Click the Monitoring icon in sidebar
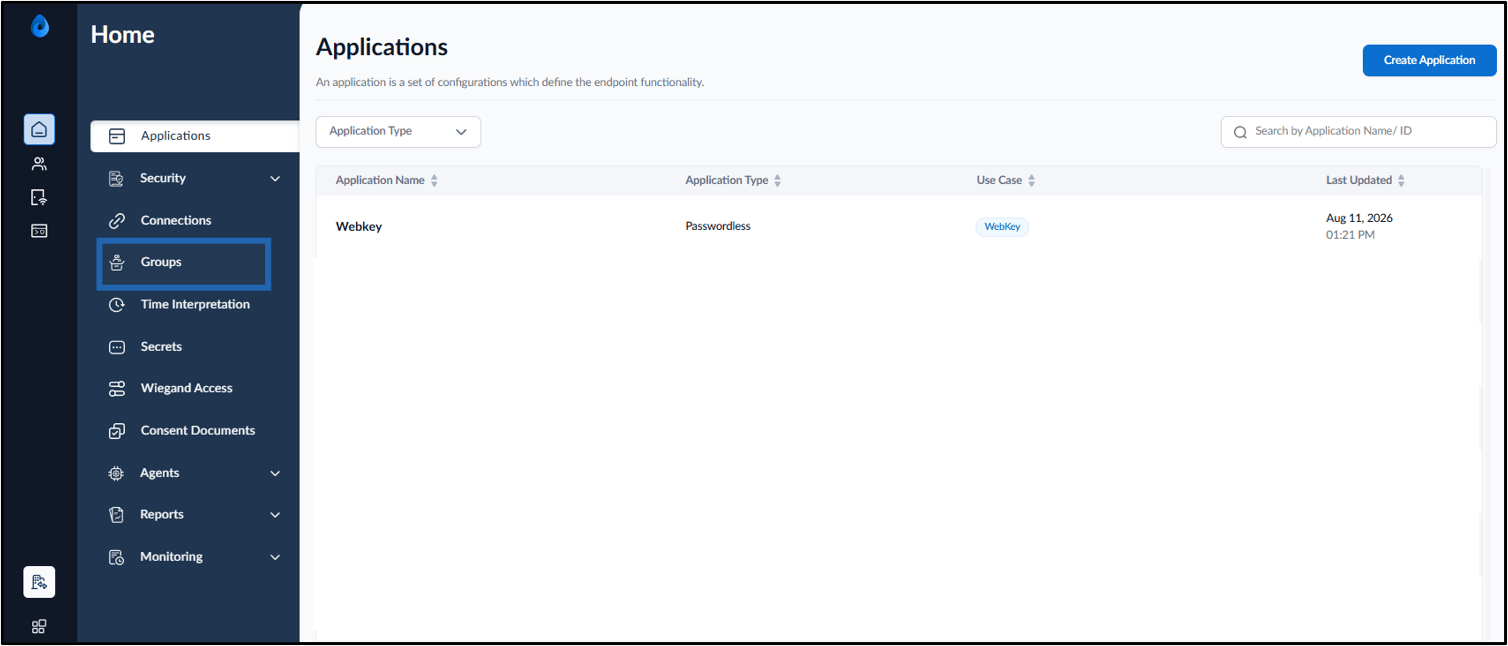Viewport: 1508px width, 646px height. [116, 557]
